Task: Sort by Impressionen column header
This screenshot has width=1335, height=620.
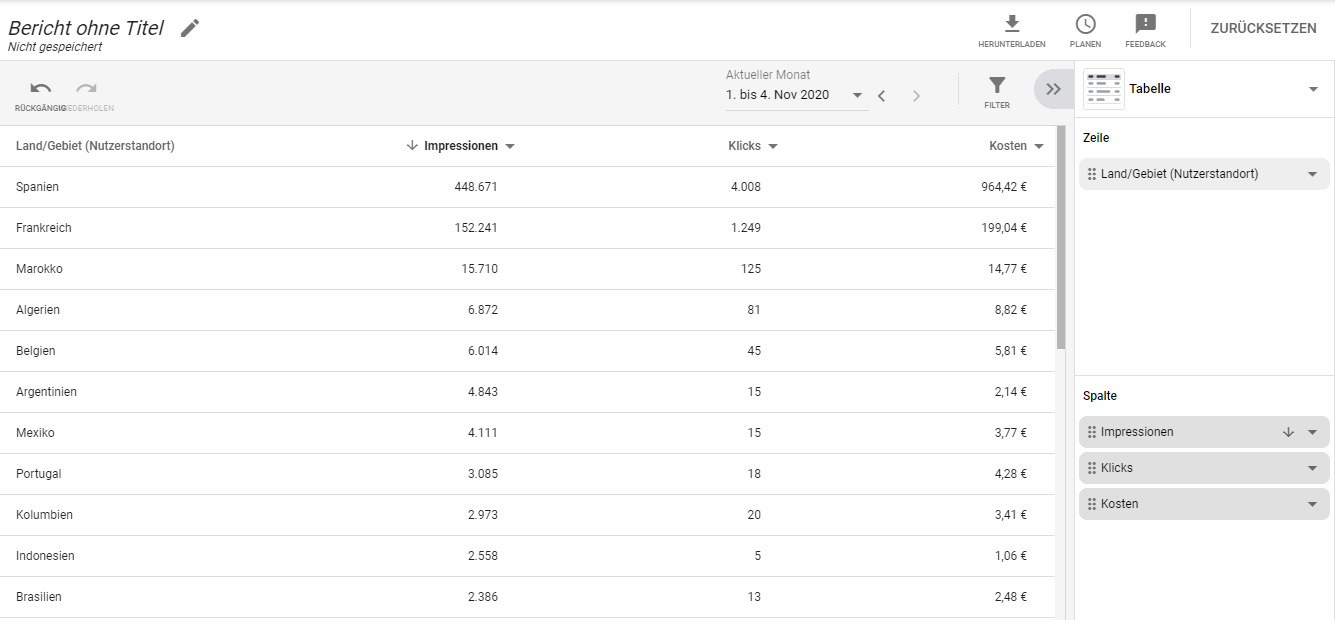Action: (460, 146)
